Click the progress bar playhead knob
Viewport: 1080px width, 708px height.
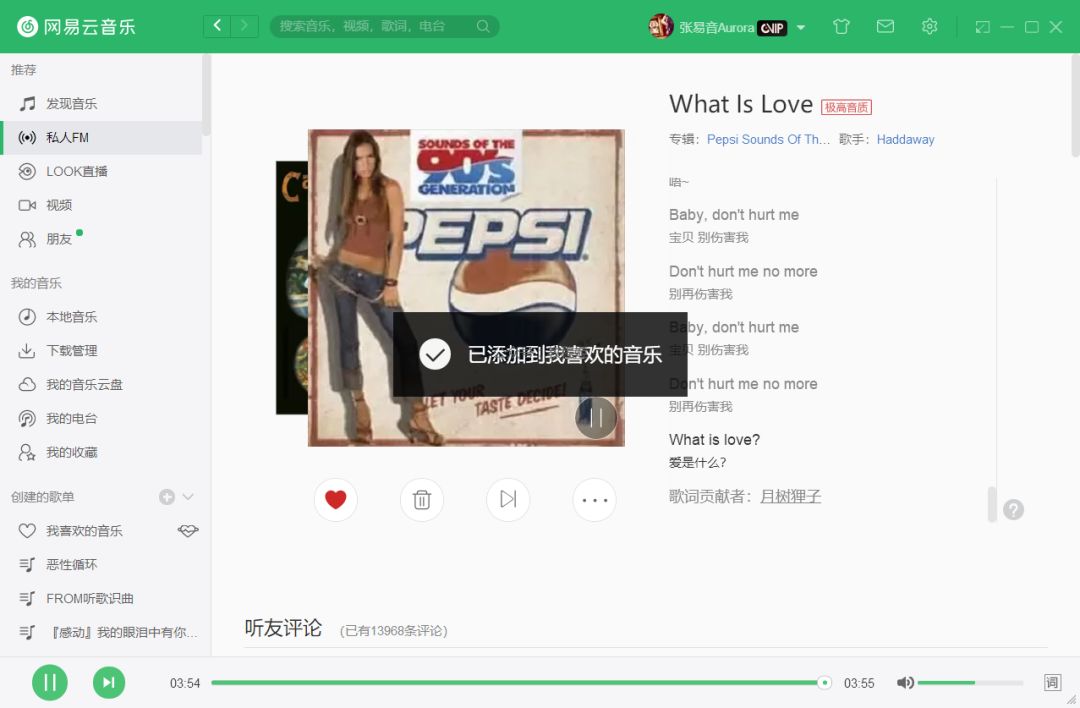[x=824, y=683]
